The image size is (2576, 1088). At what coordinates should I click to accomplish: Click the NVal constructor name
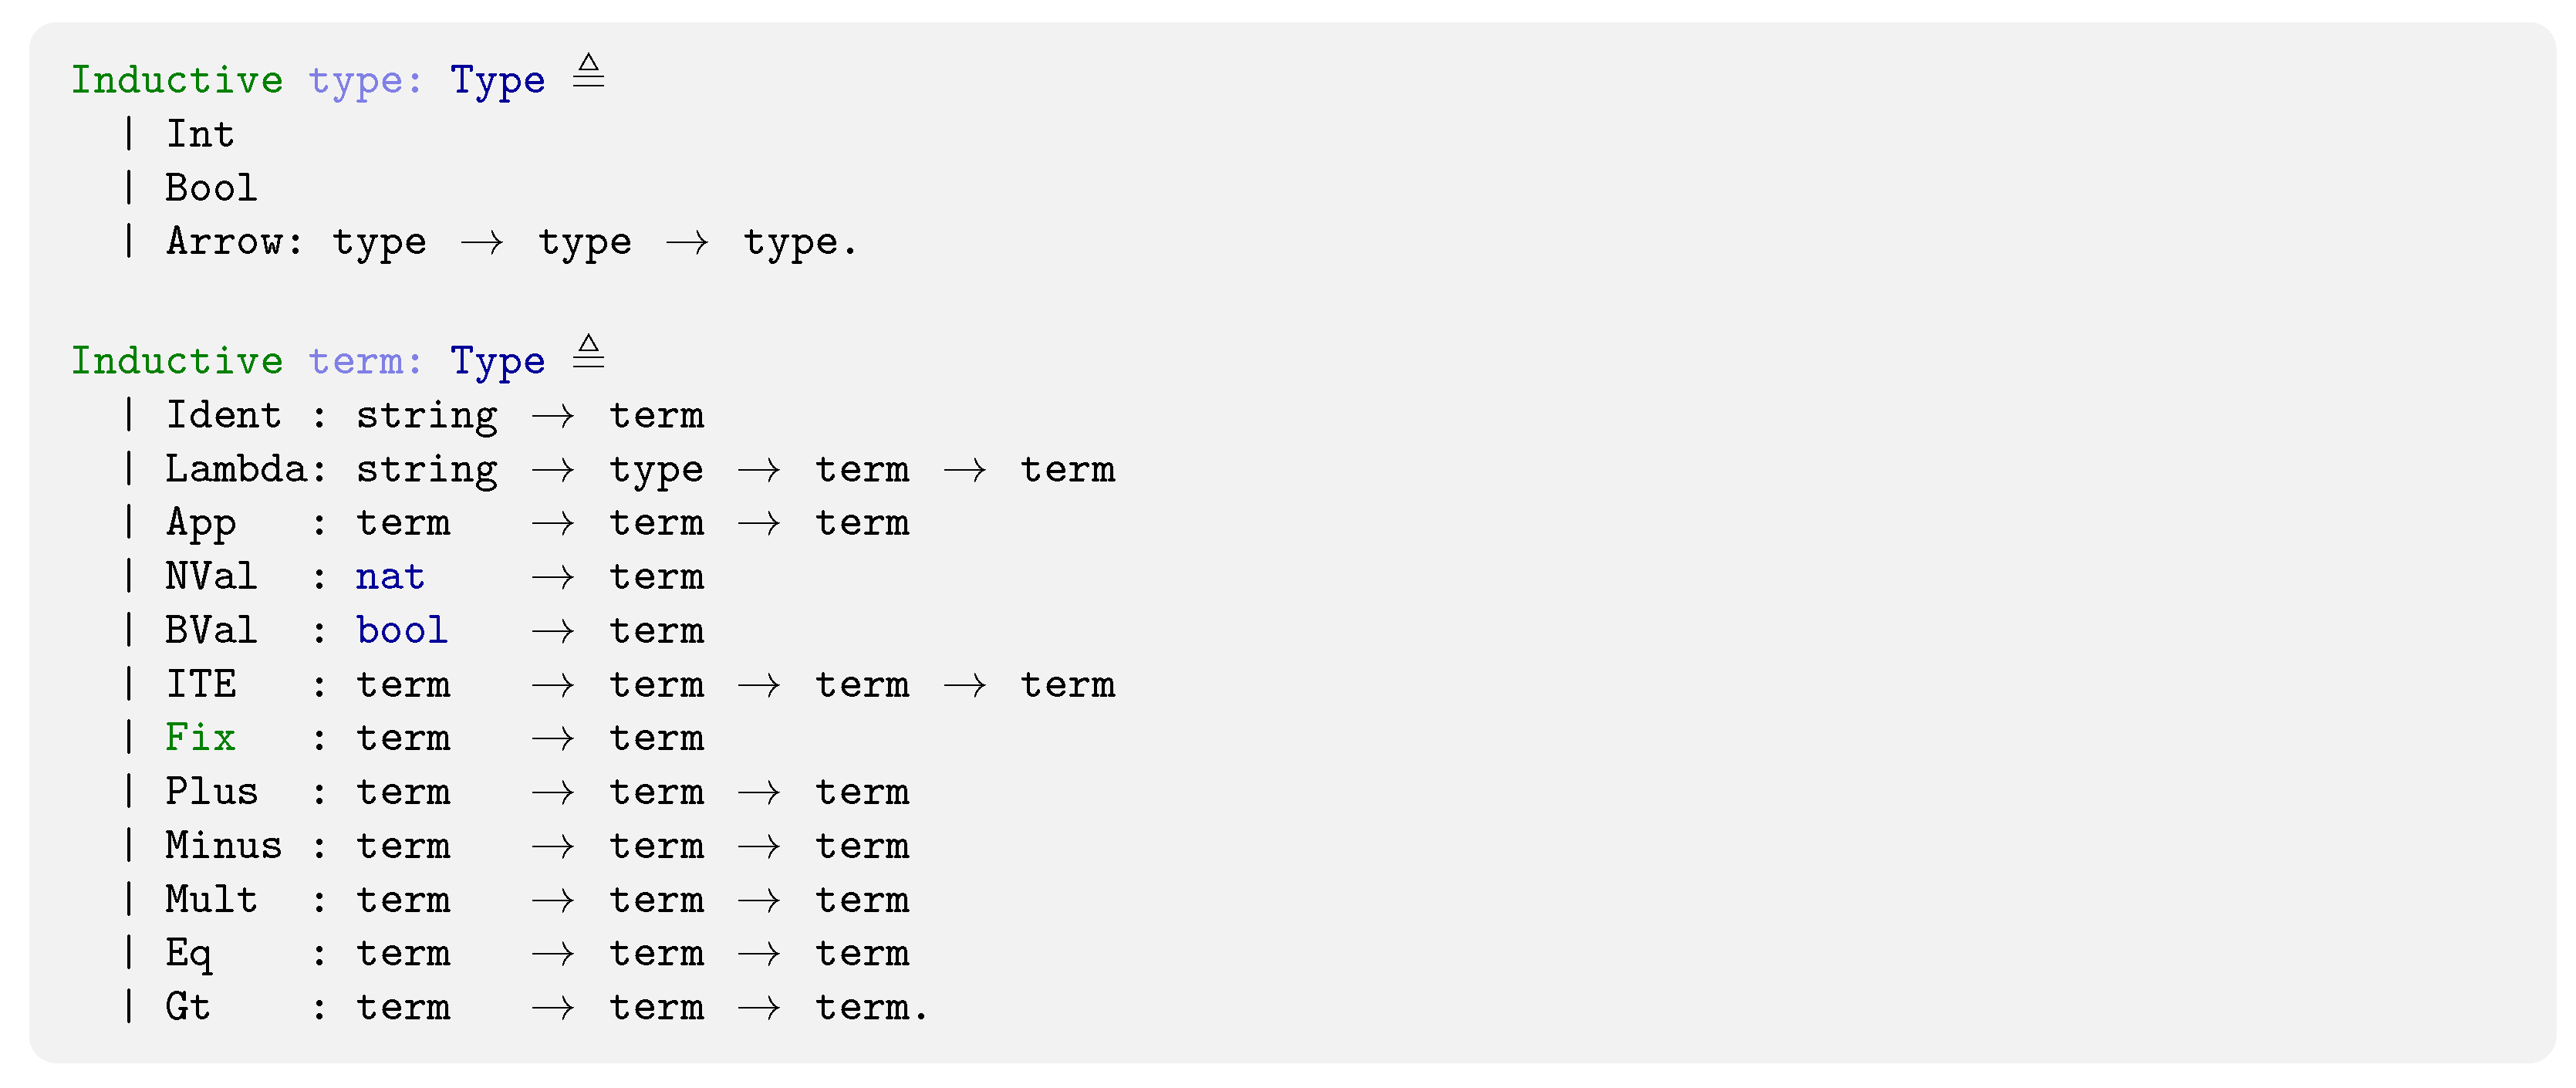click(211, 577)
